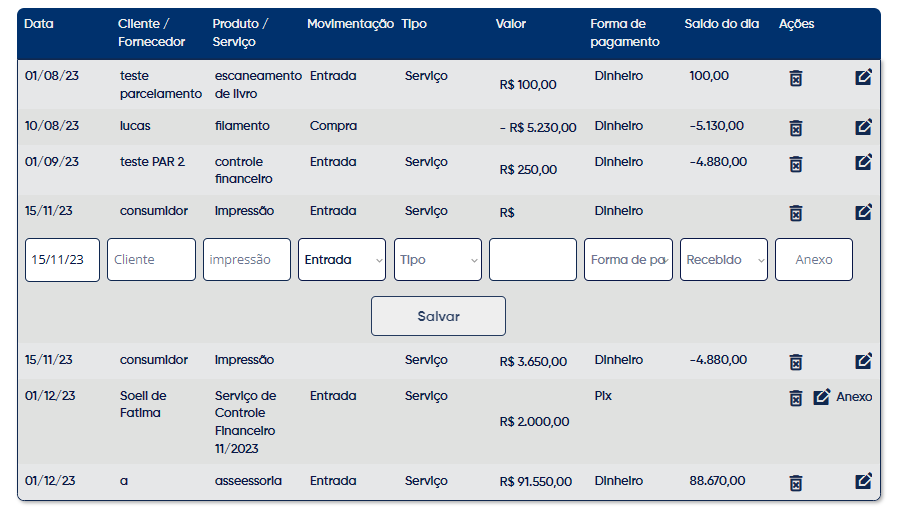The height and width of the screenshot is (512, 898).
Task: Delete the teste PAR 2 controle financeiro row
Action: coord(795,164)
